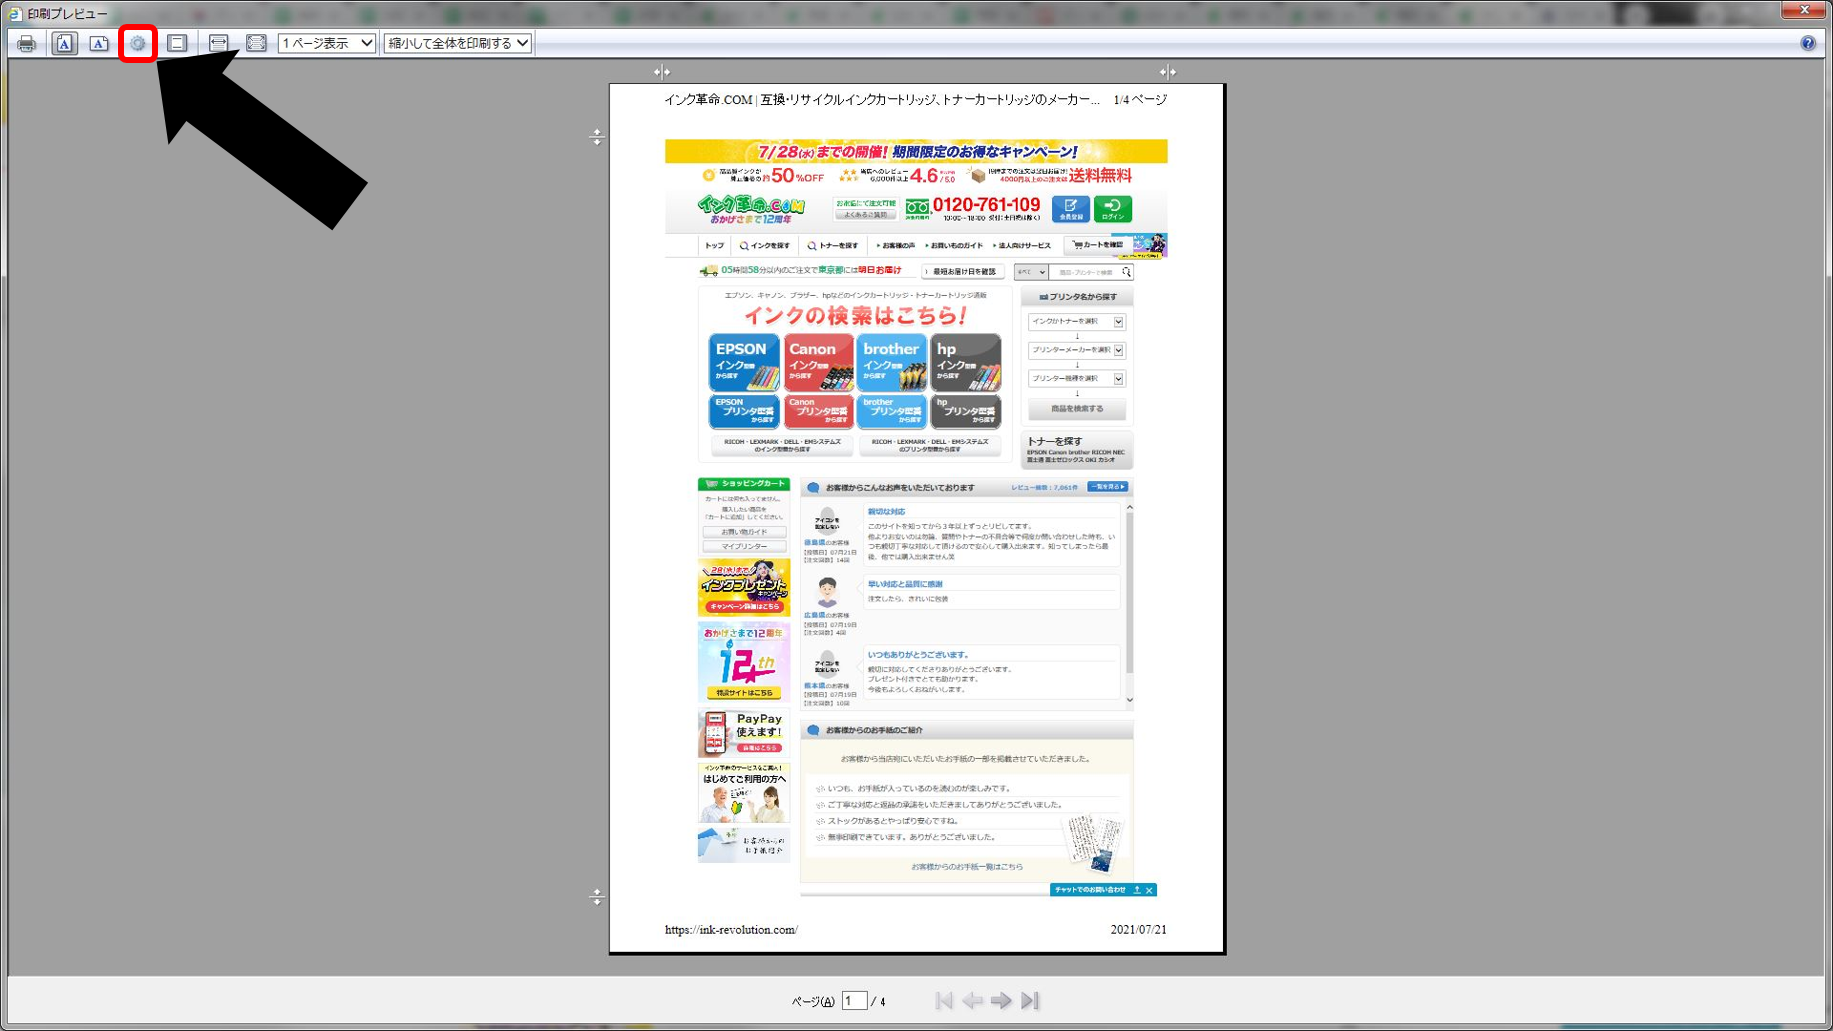This screenshot has width=1833, height=1031.
Task: Switch preview to full width view
Action: point(218,43)
